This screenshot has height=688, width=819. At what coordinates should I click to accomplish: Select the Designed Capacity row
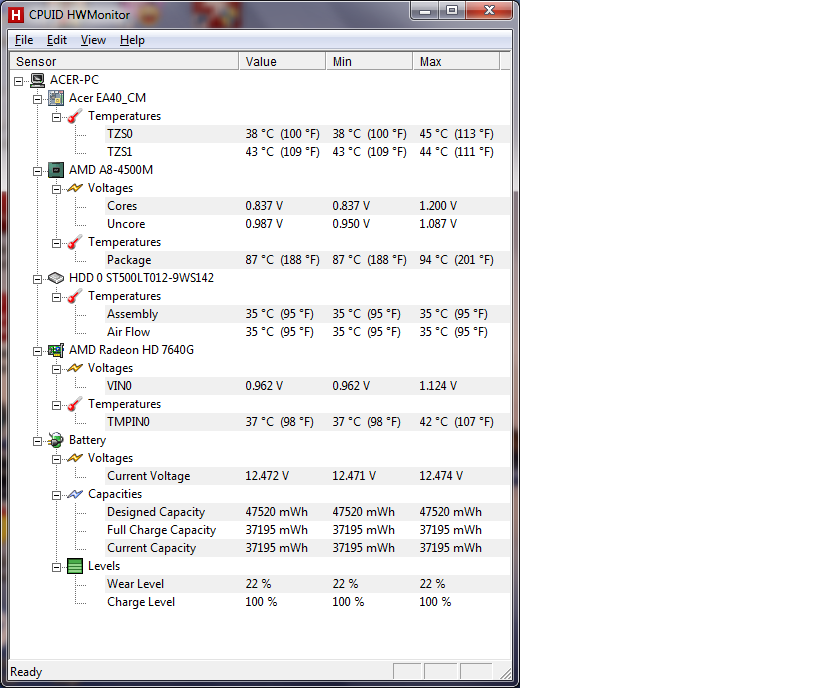307,512
